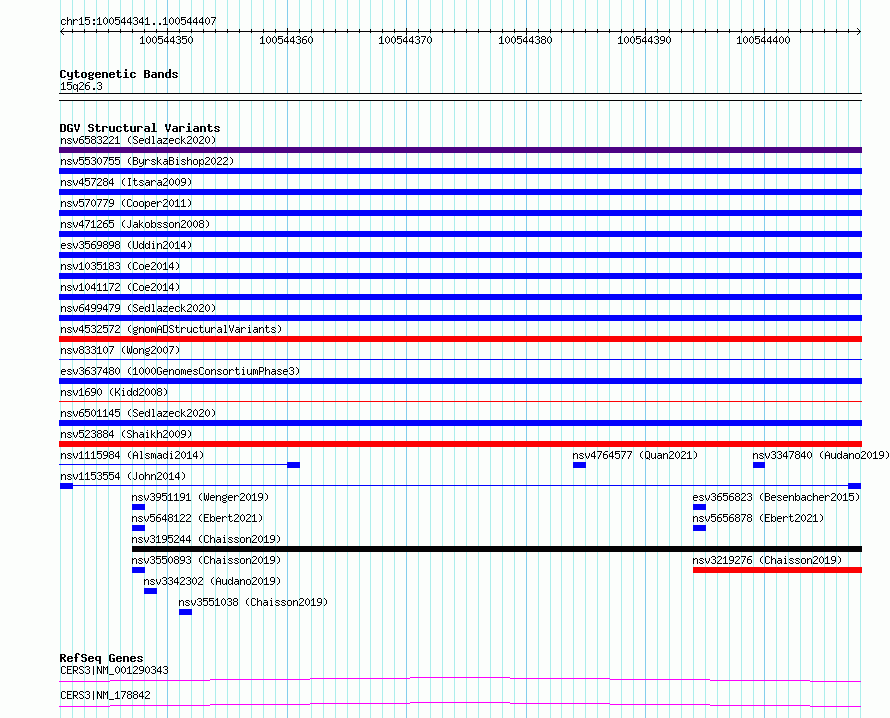Click ruler position 100544350
This screenshot has height=718, width=890.
[167, 40]
